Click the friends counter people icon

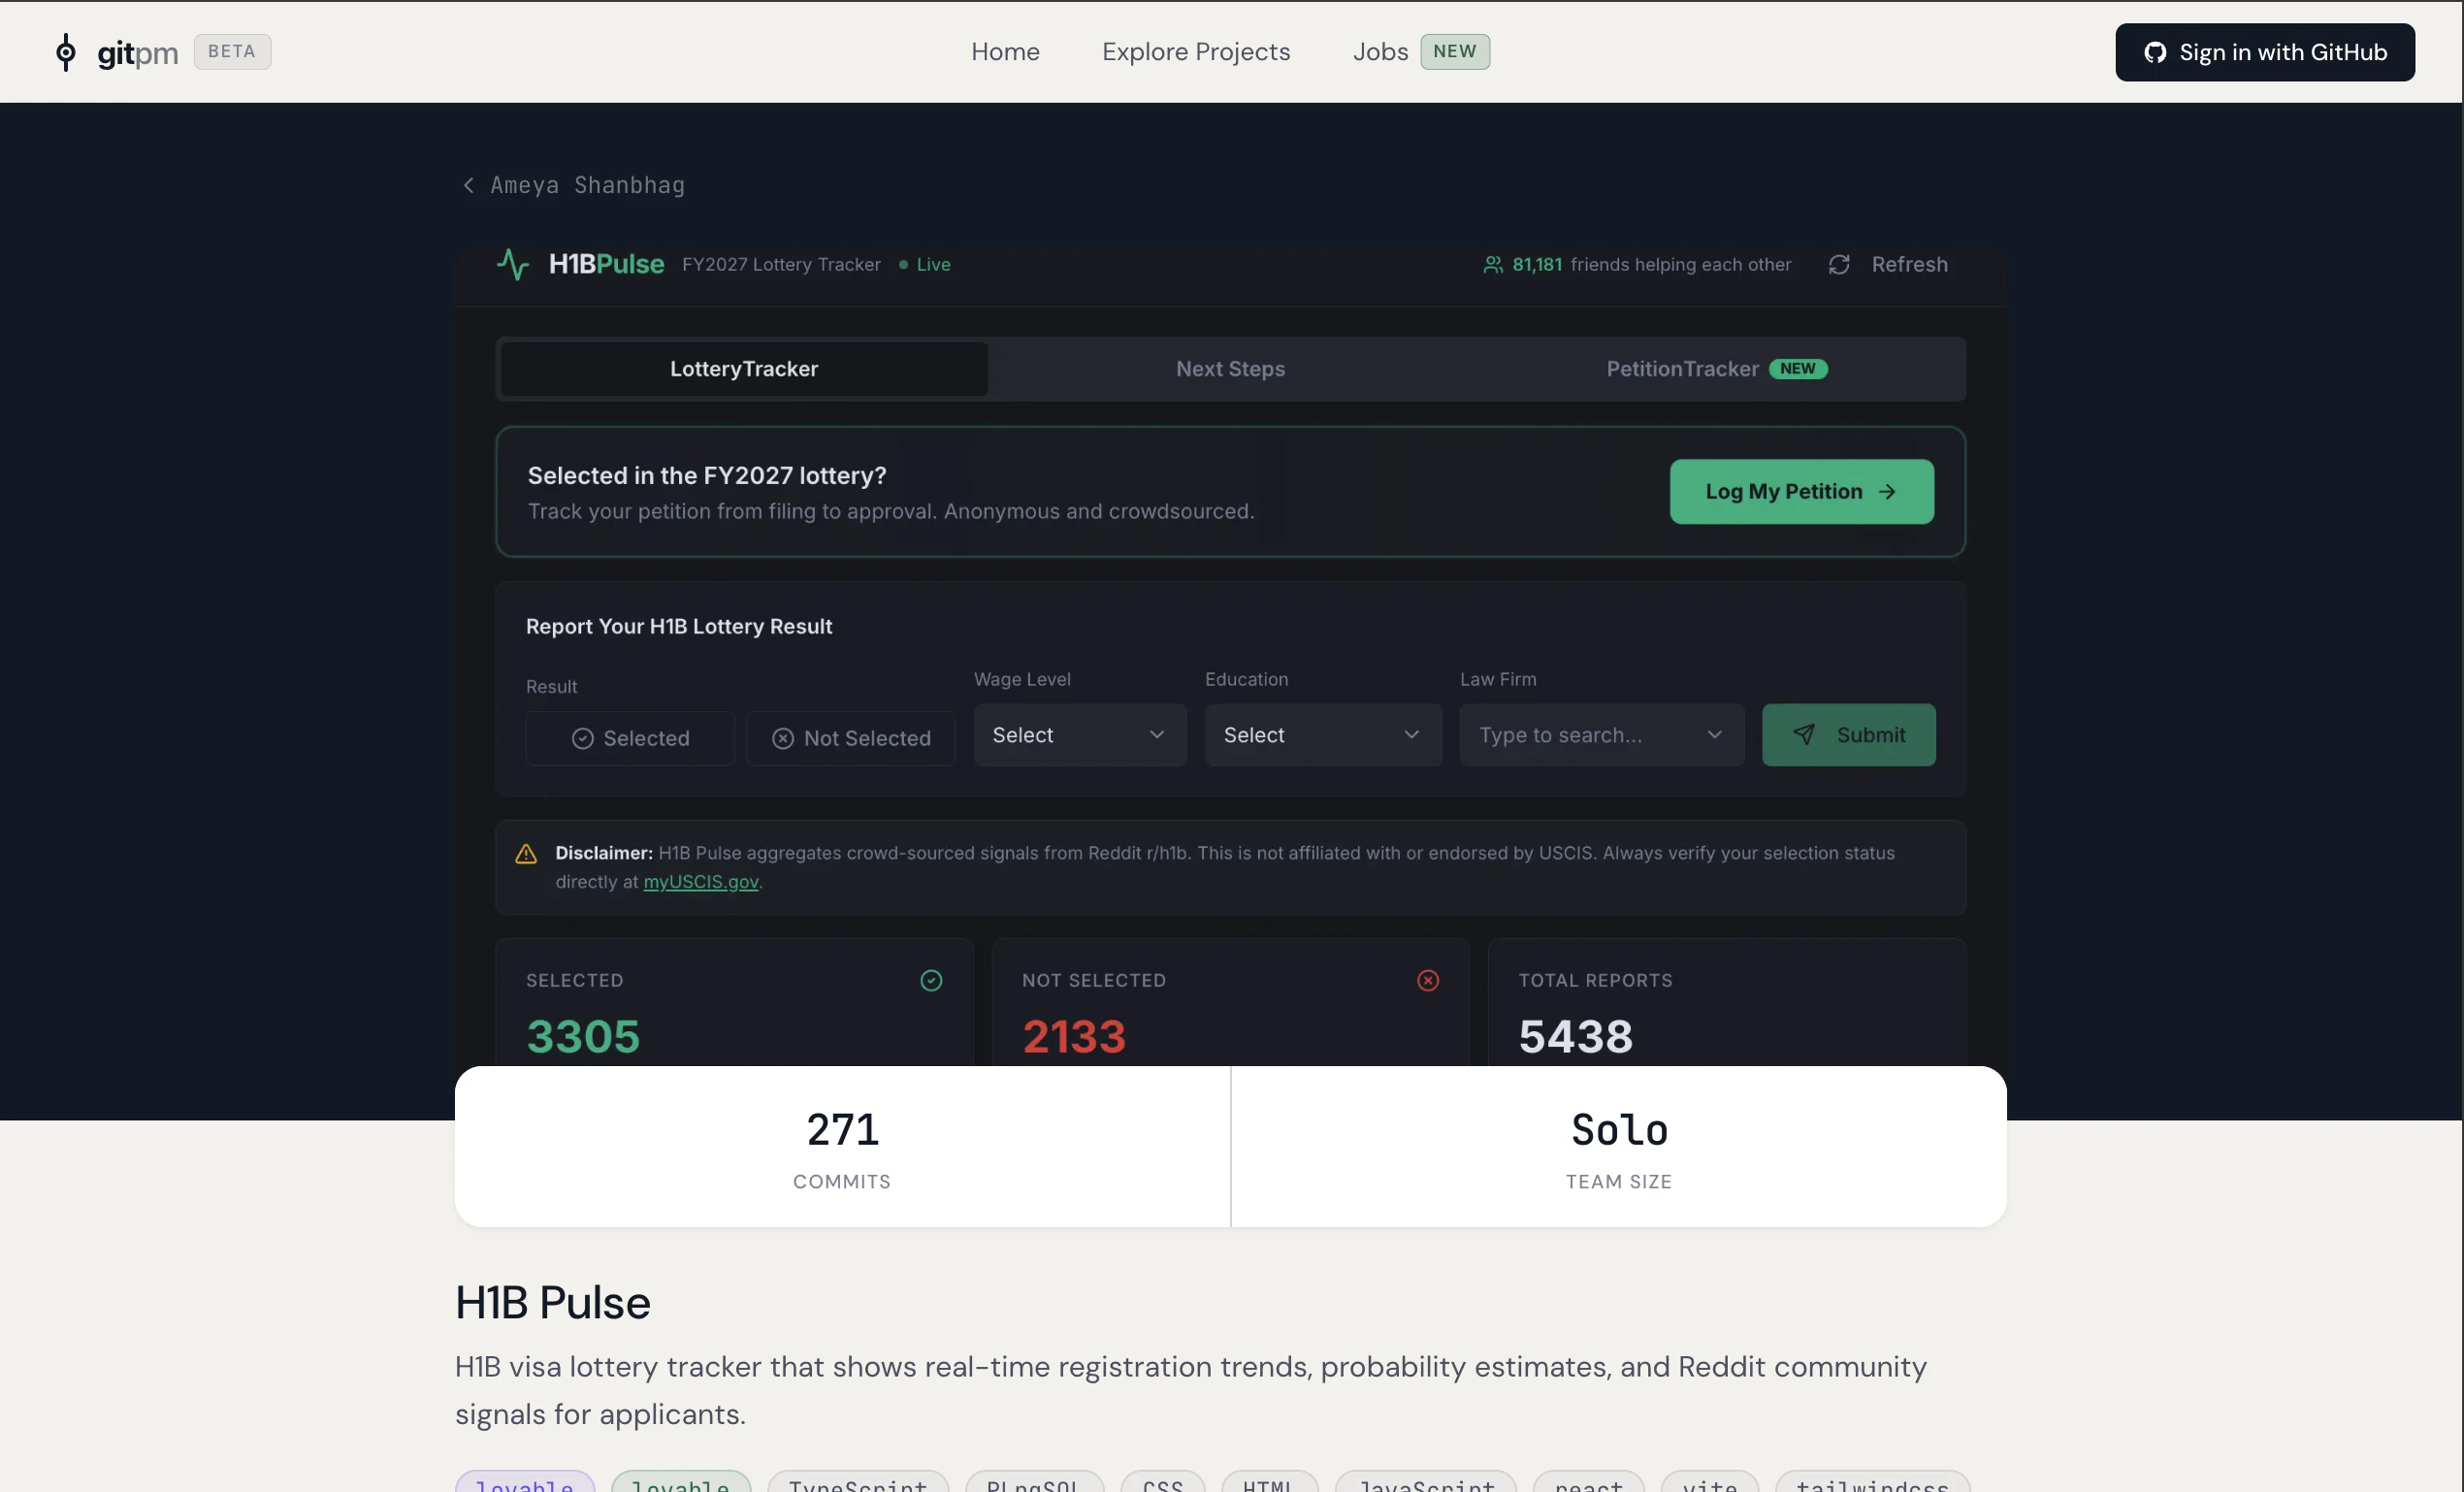point(1493,264)
